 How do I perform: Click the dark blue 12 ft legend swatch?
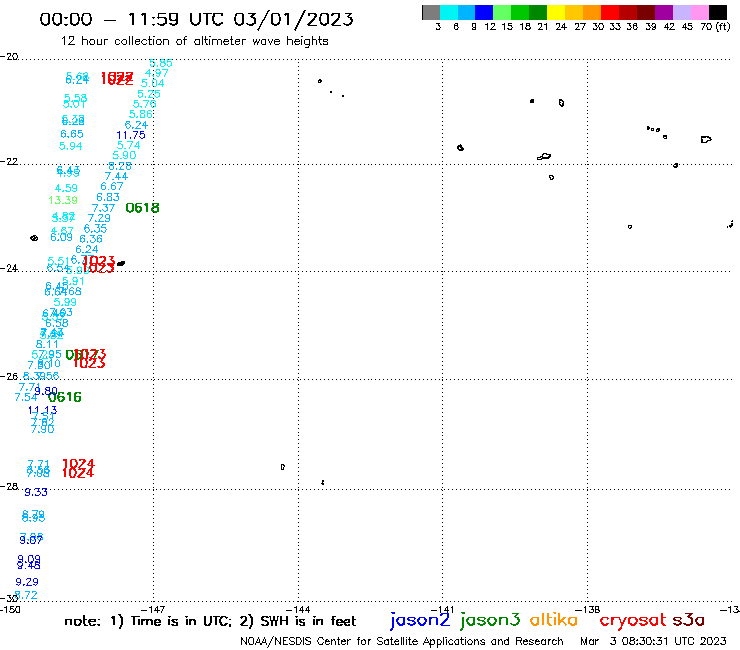(x=484, y=12)
